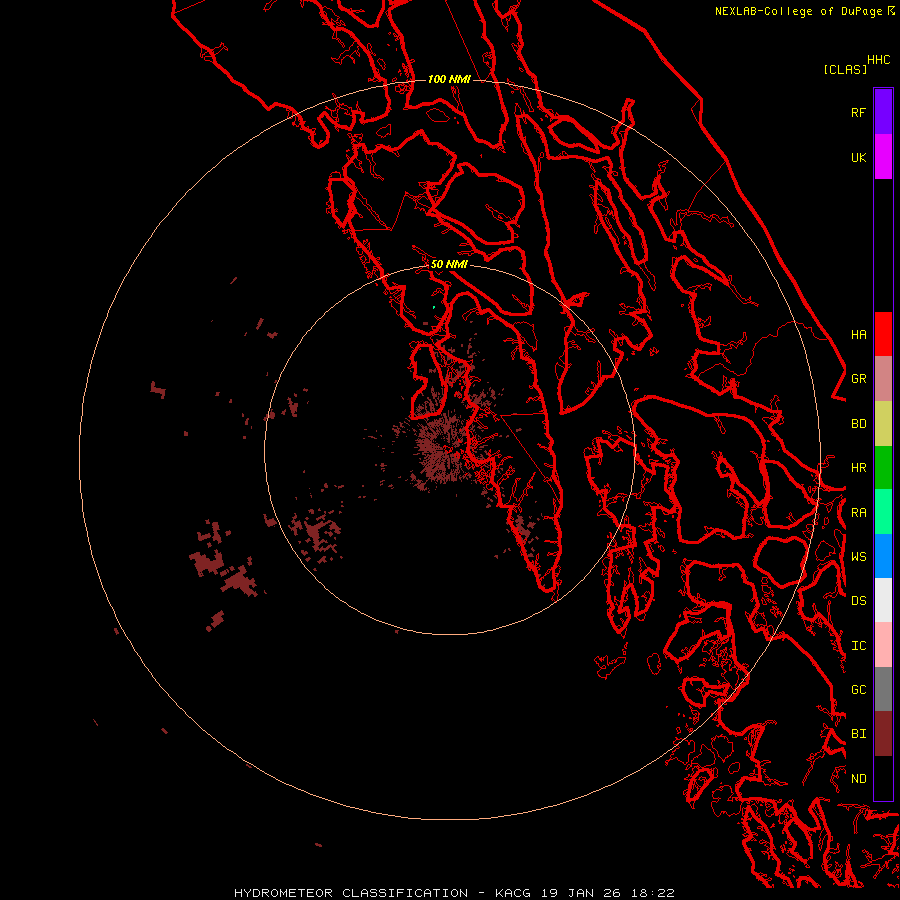This screenshot has height=900, width=900.
Task: Click the GR salmon legend swatch
Action: pos(883,379)
